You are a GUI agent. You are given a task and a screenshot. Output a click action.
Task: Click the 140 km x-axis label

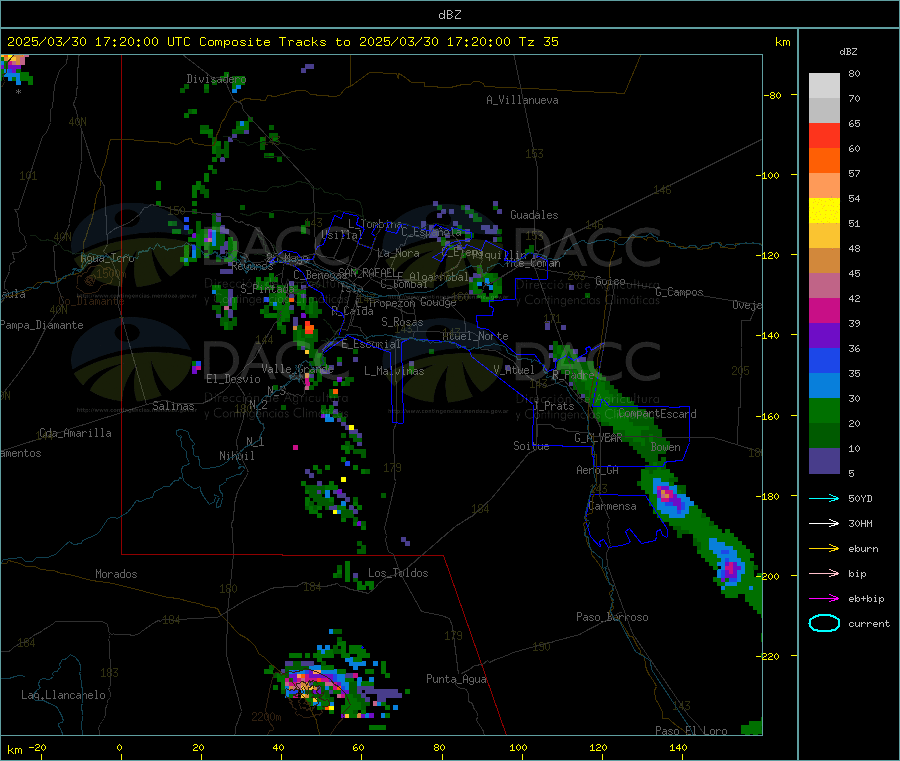[x=678, y=747]
